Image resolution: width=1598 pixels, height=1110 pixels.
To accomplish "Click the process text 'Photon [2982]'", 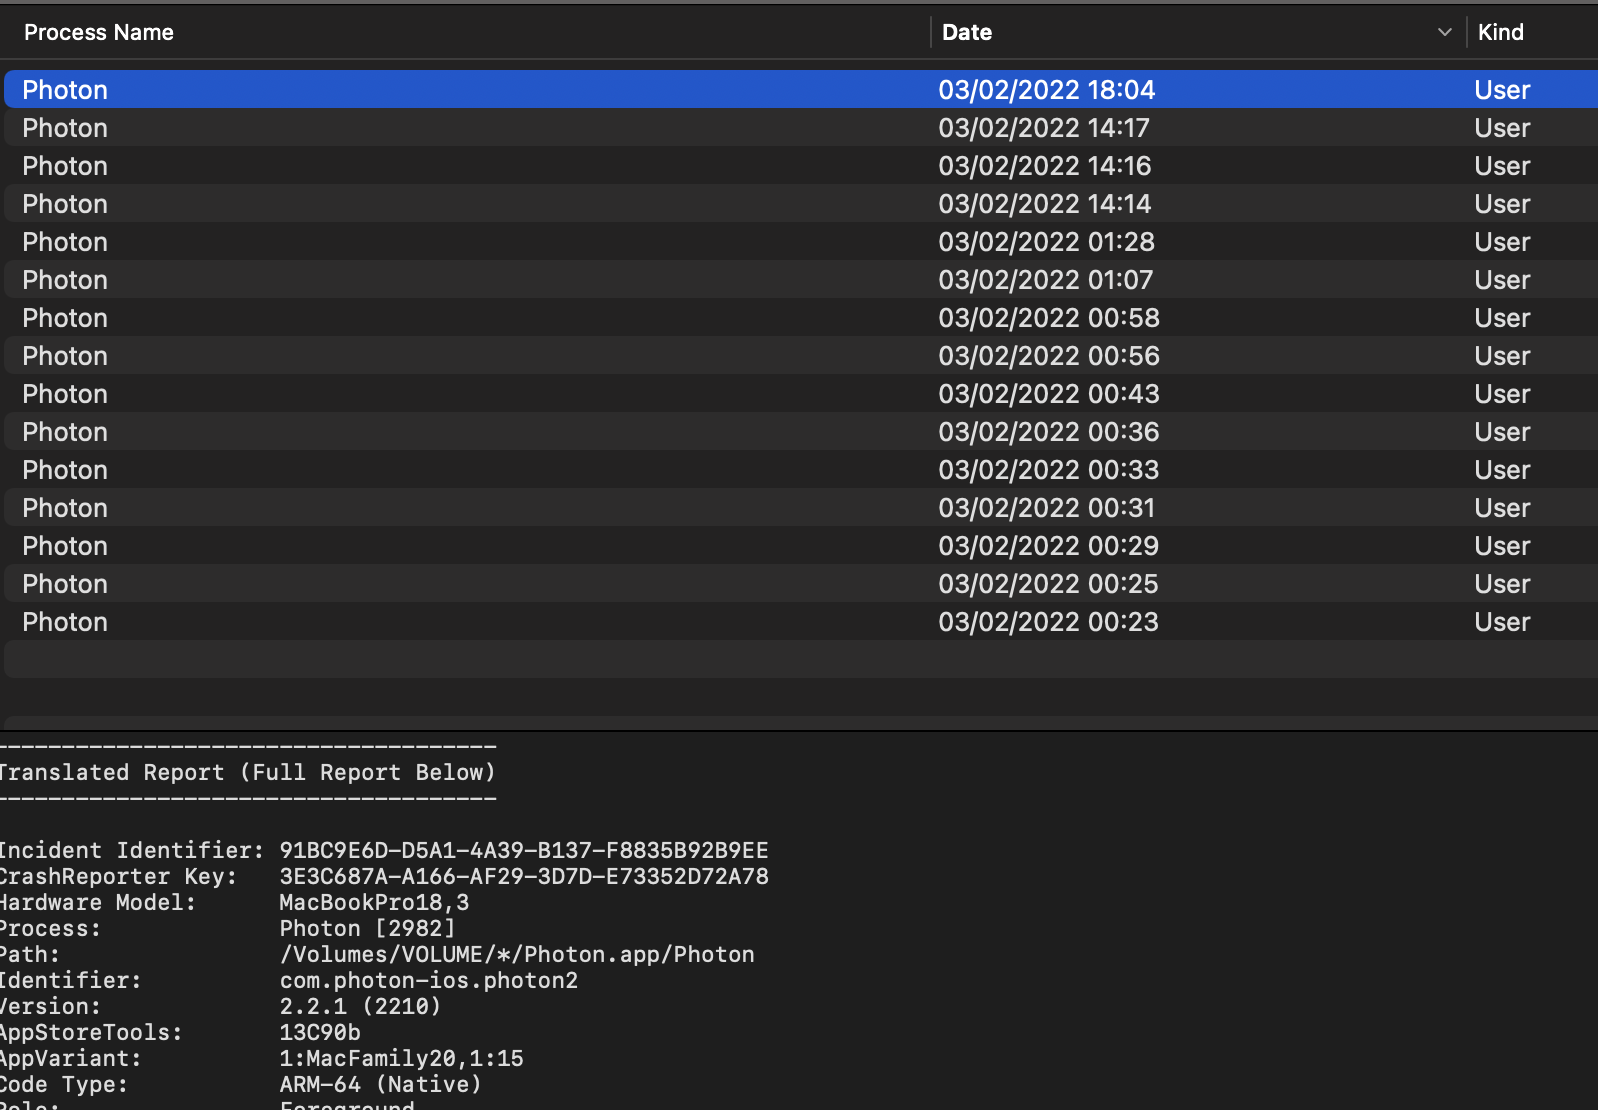I will coord(367,928).
